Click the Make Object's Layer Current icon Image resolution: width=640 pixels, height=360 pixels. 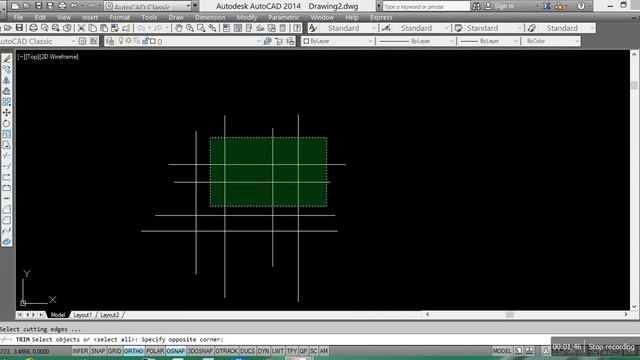[x=268, y=41]
